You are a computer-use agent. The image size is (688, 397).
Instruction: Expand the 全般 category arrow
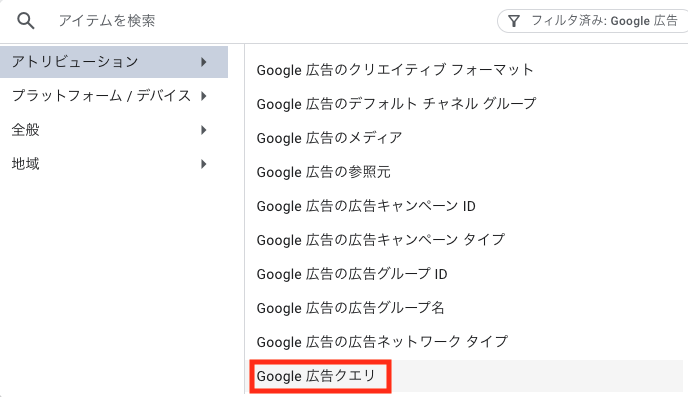click(x=204, y=130)
